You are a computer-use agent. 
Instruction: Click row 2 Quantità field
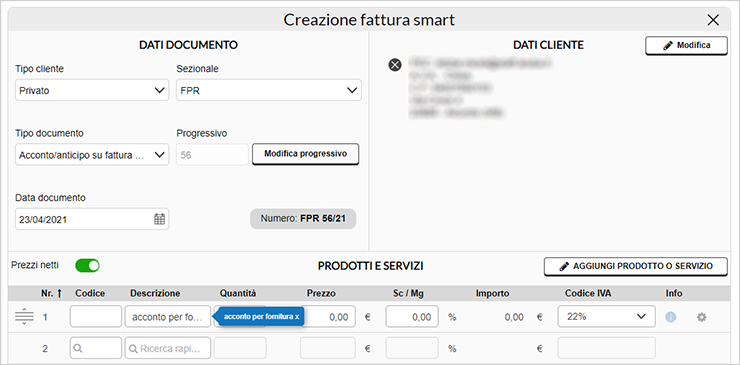click(240, 348)
